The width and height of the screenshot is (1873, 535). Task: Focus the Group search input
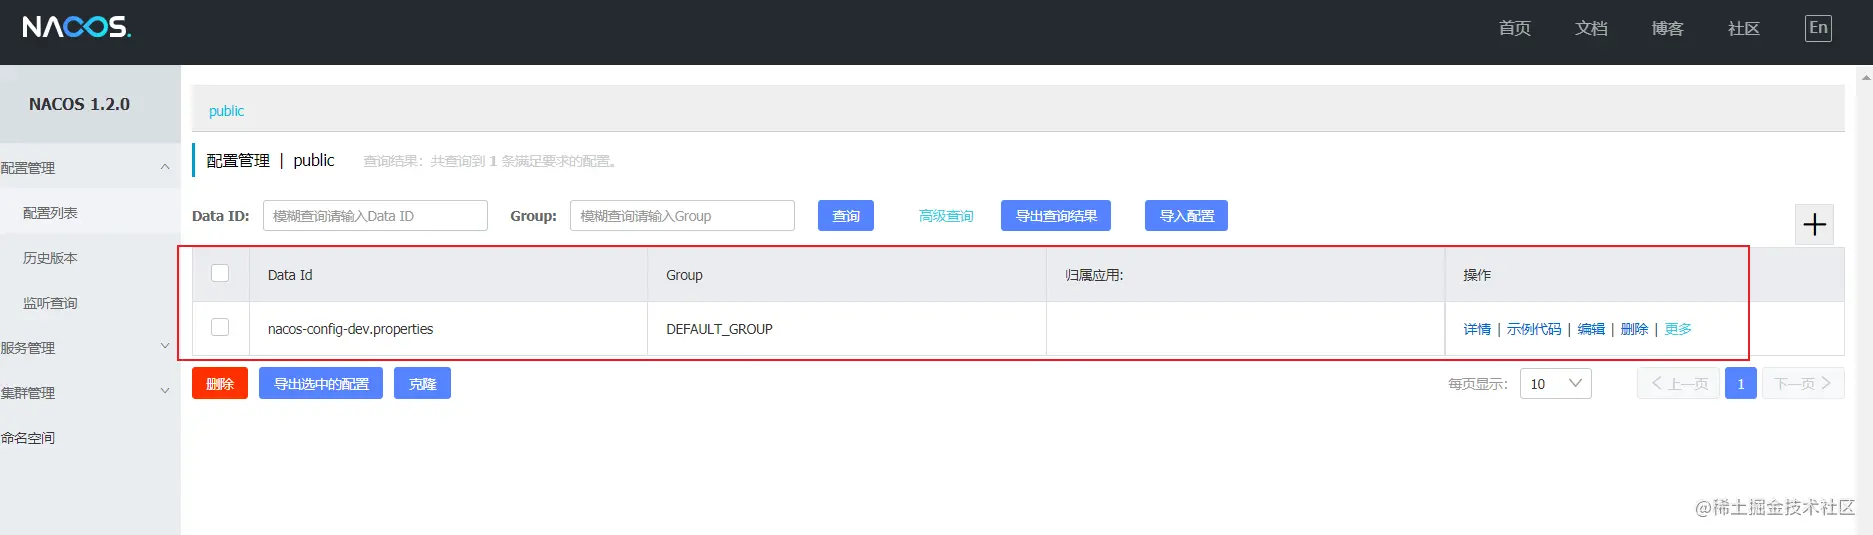[x=682, y=216]
